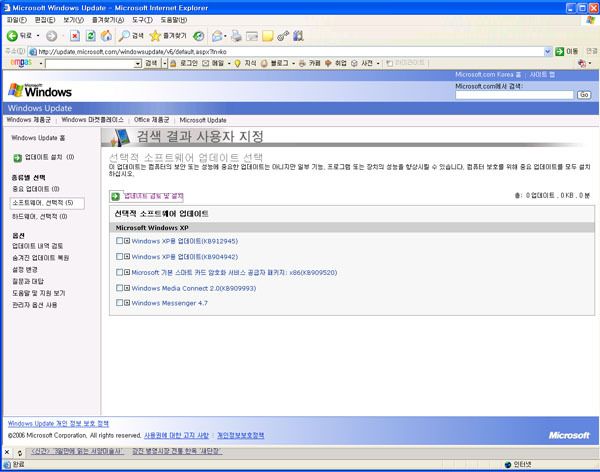The image size is (600, 472).
Task: Open empas 로그인 lock button
Action: tap(184, 63)
